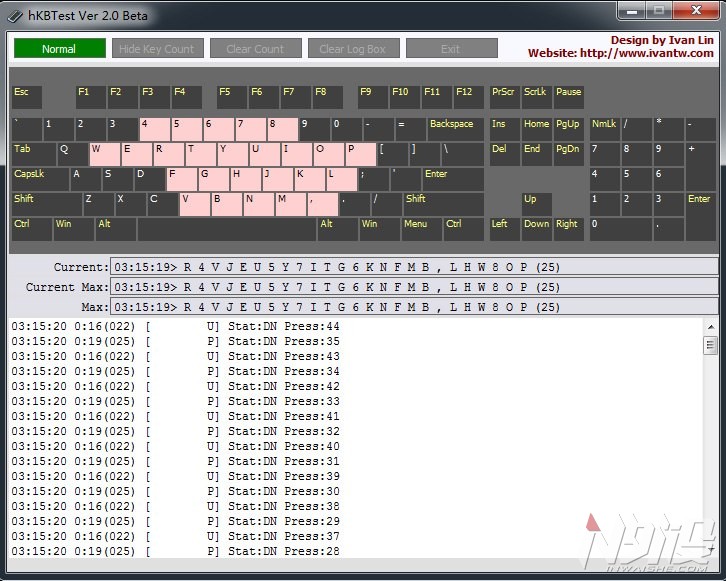Screen dimensions: 726x581
Task: Click the left Win key tile
Action: [74, 229]
